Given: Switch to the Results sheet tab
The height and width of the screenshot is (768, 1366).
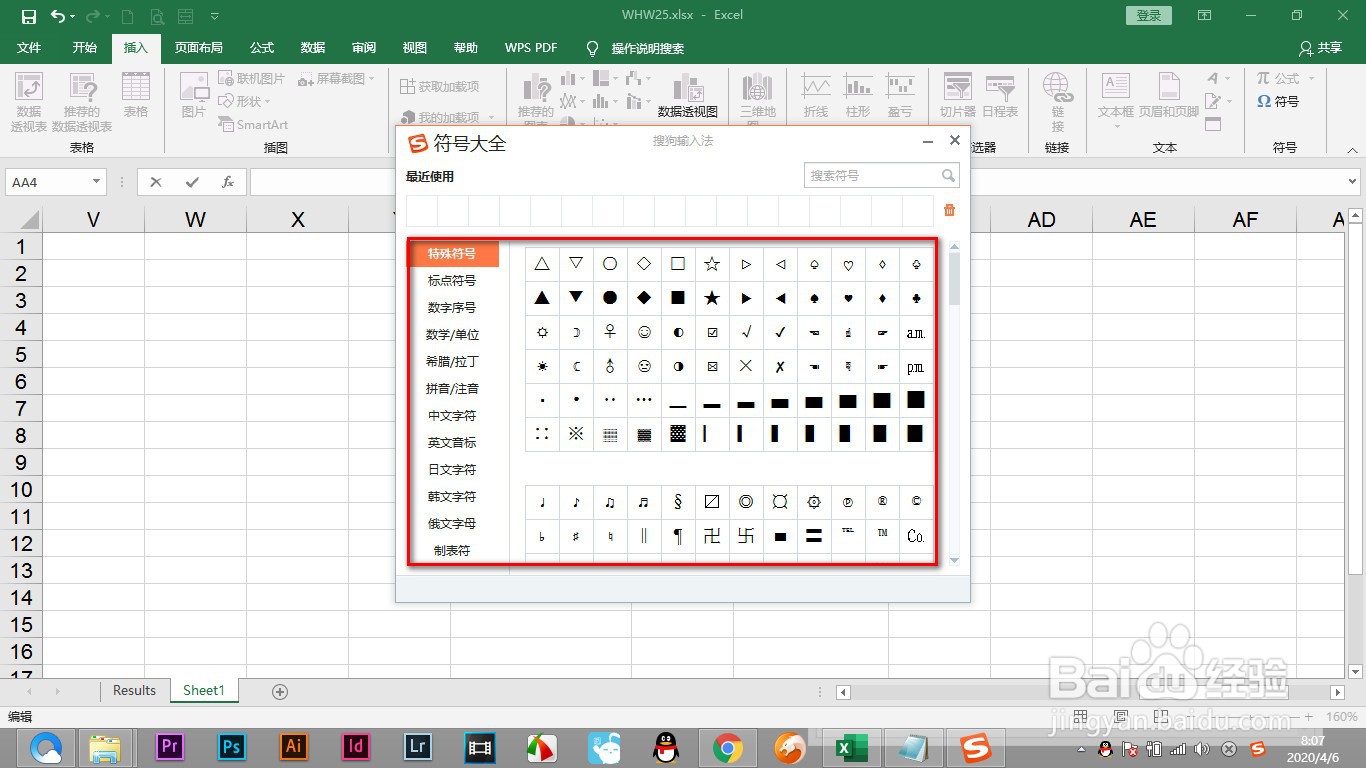Looking at the screenshot, I should 134,690.
